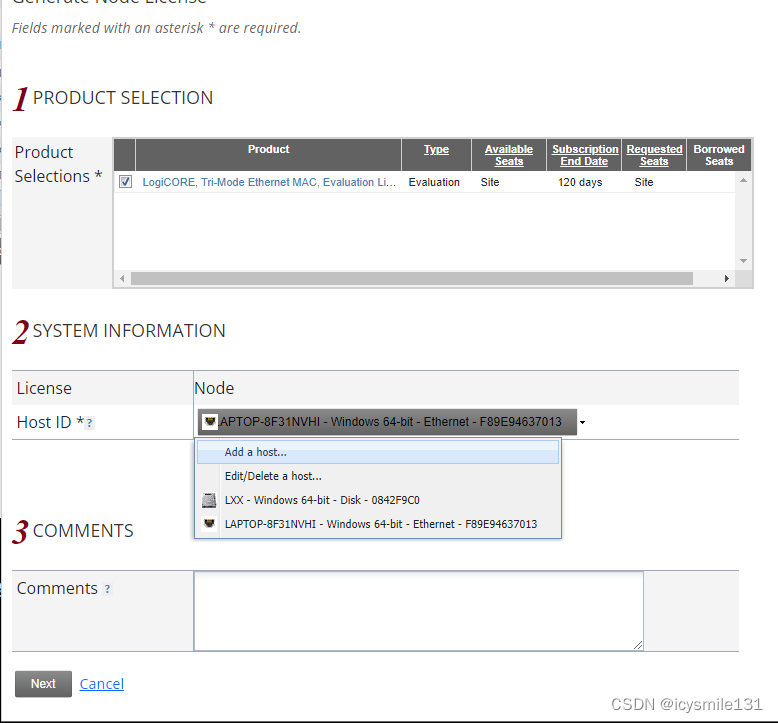Image resolution: width=778 pixels, height=723 pixels.
Task: Select LXX Windows 64-bit Disk host
Action: click(378, 500)
